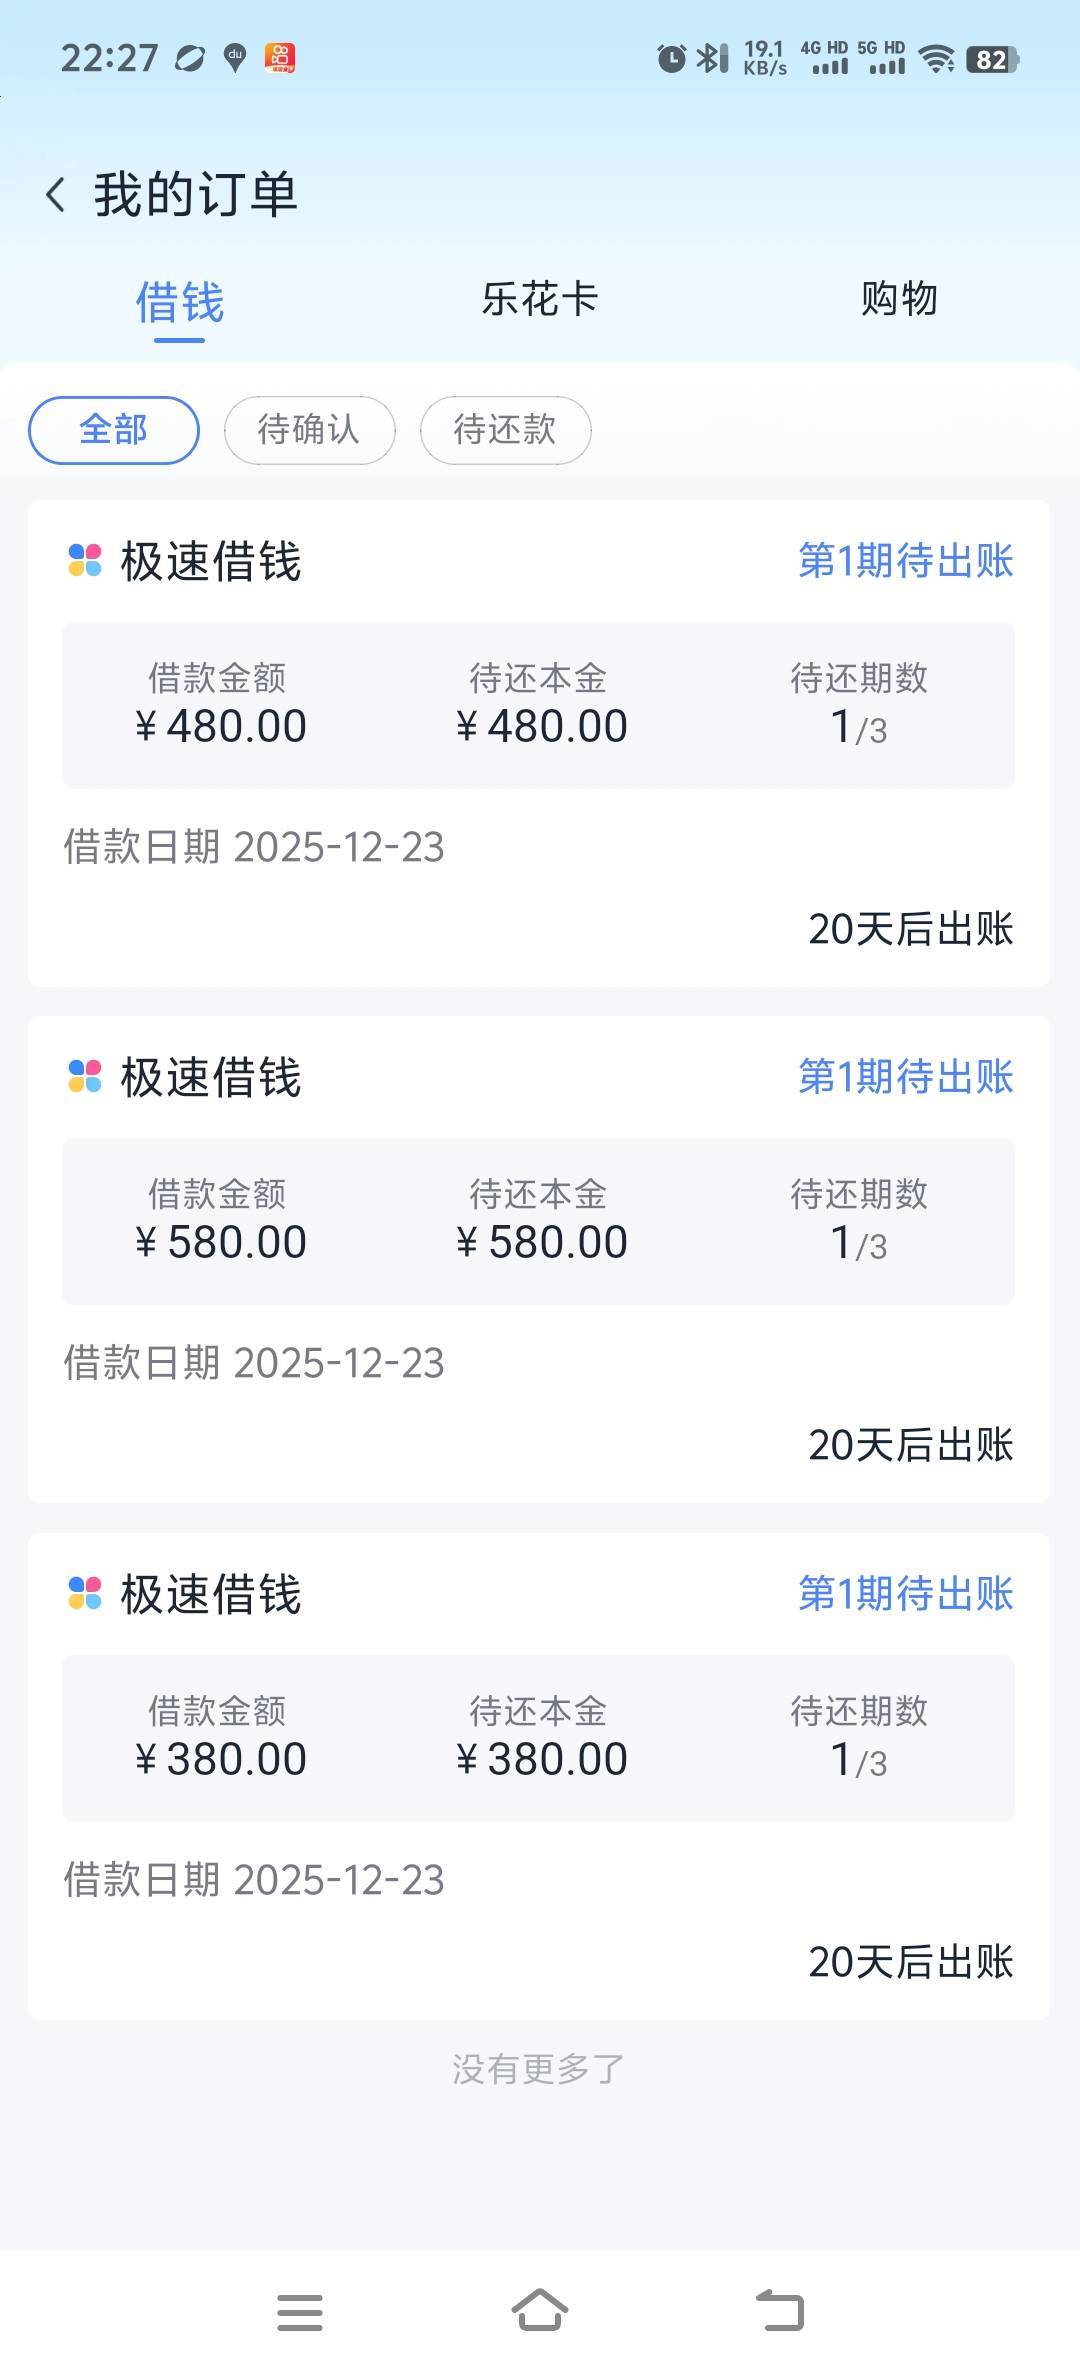Select the 待还款 filter chip
Screen dimensions: 1080x2376
pyautogui.click(x=505, y=430)
